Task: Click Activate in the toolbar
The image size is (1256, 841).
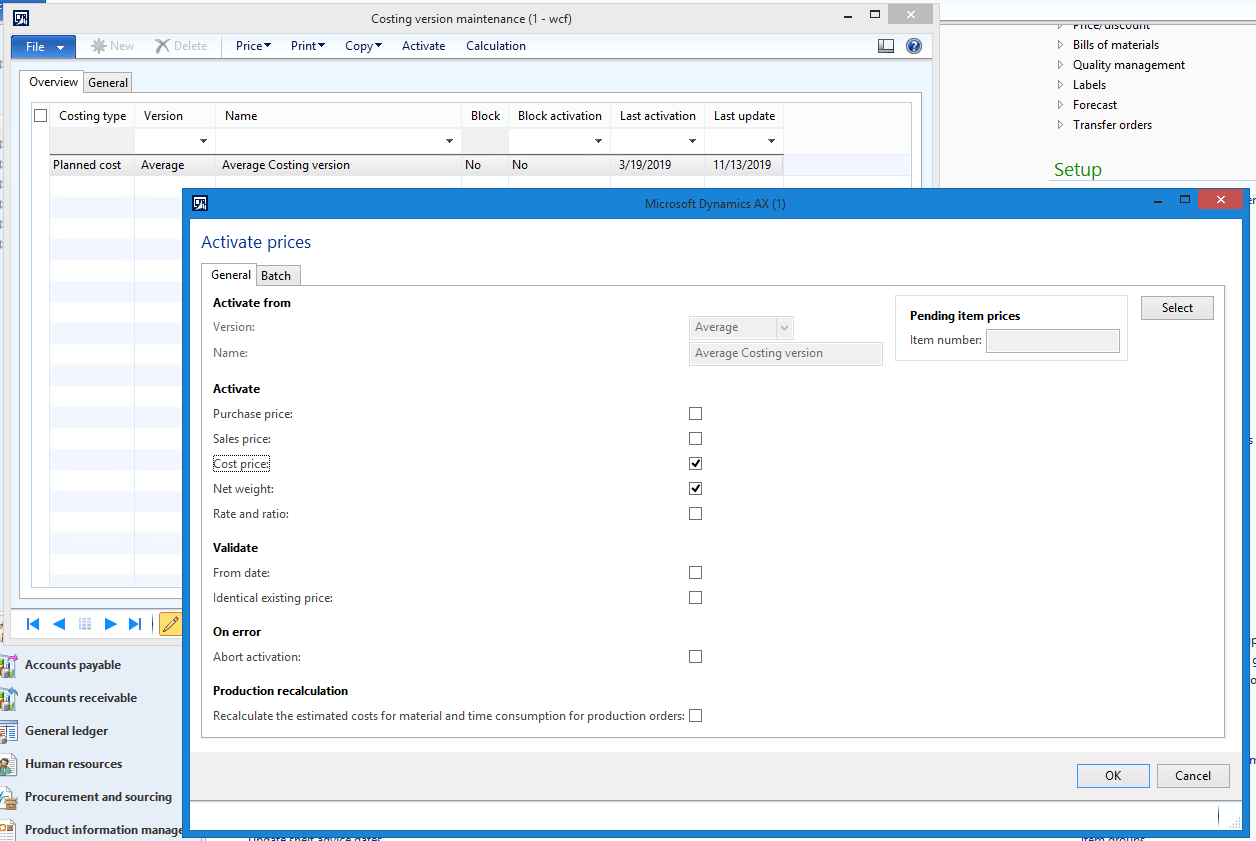Action: [423, 46]
